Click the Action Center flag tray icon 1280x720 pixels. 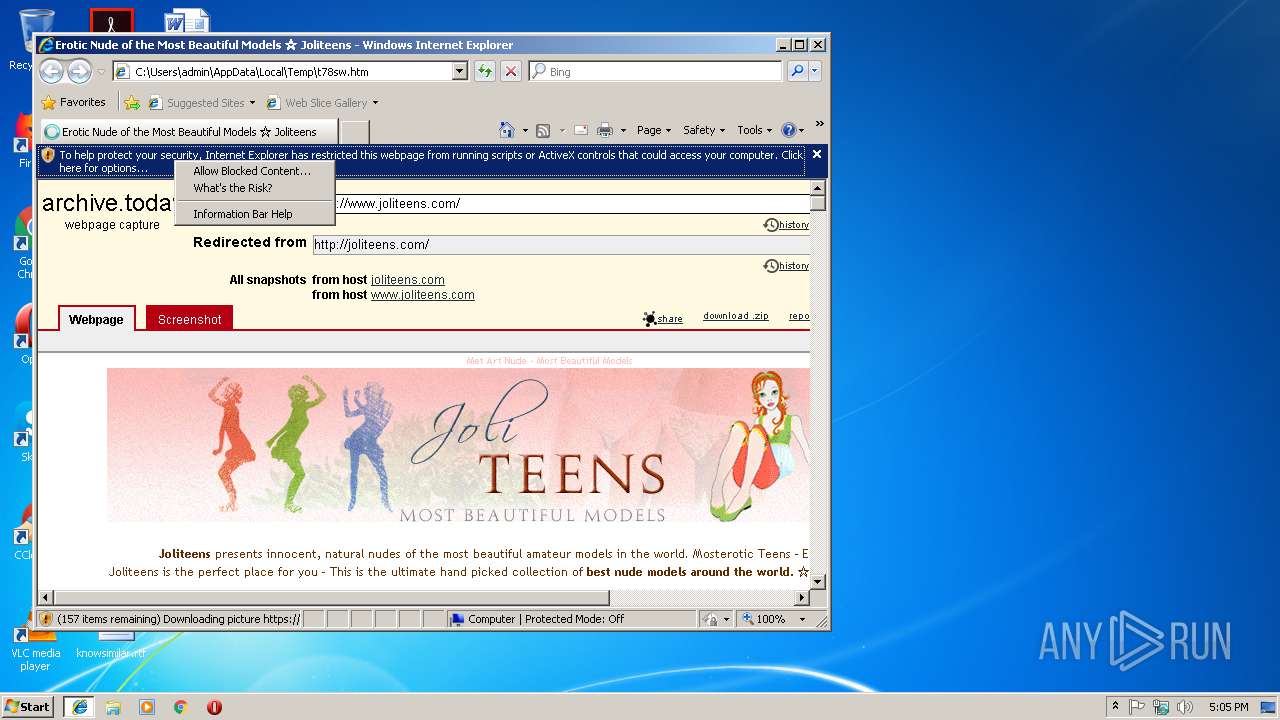coord(1137,706)
